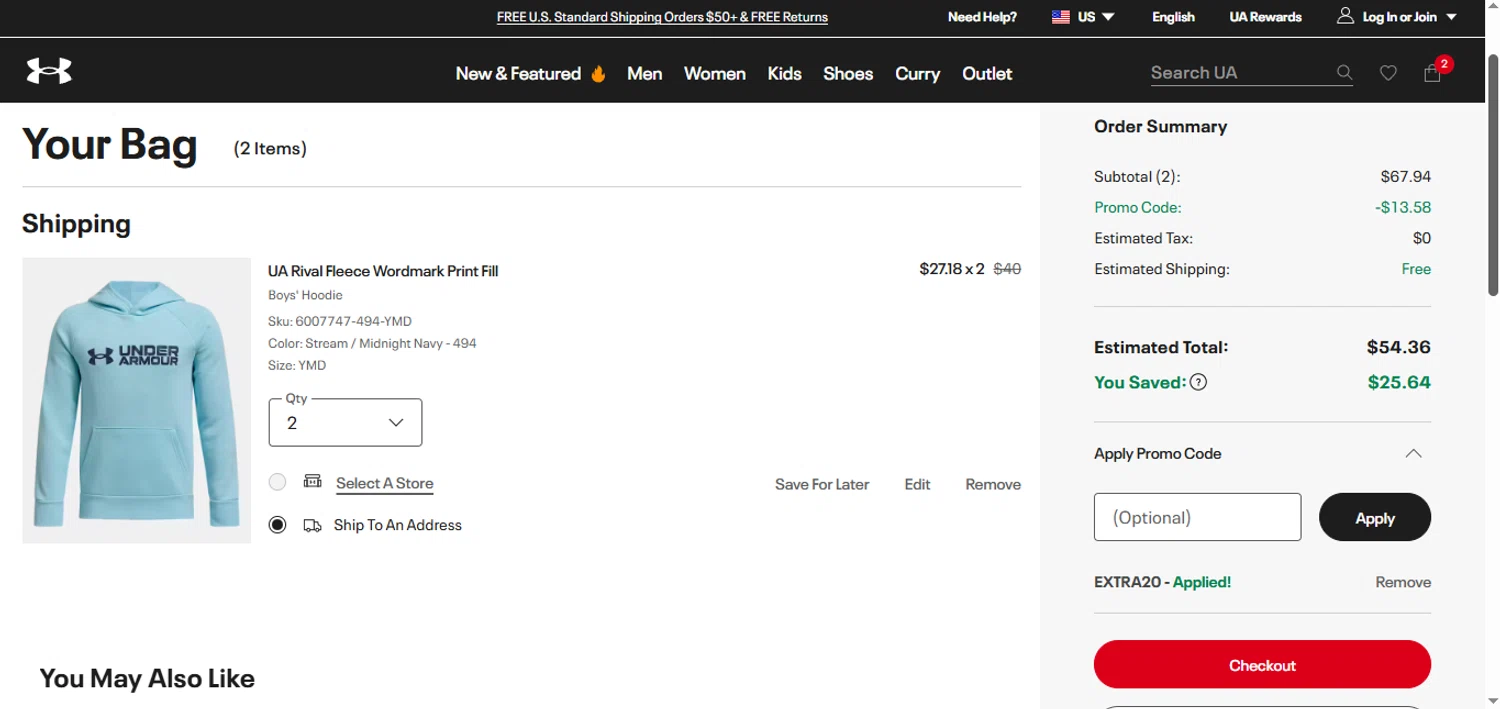Open the wishlist heart icon
Screen dimensions: 1500x709
[1388, 73]
